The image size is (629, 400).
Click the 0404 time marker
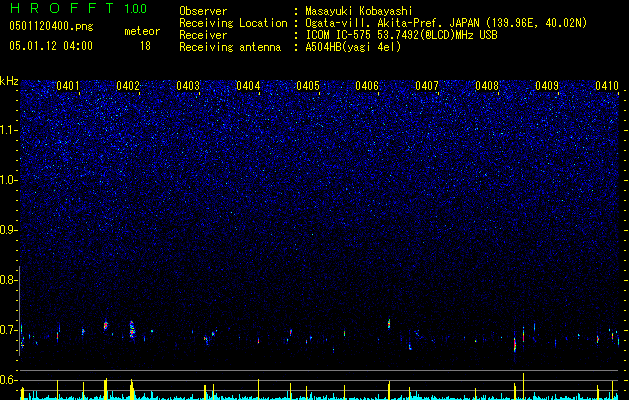pyautogui.click(x=248, y=85)
